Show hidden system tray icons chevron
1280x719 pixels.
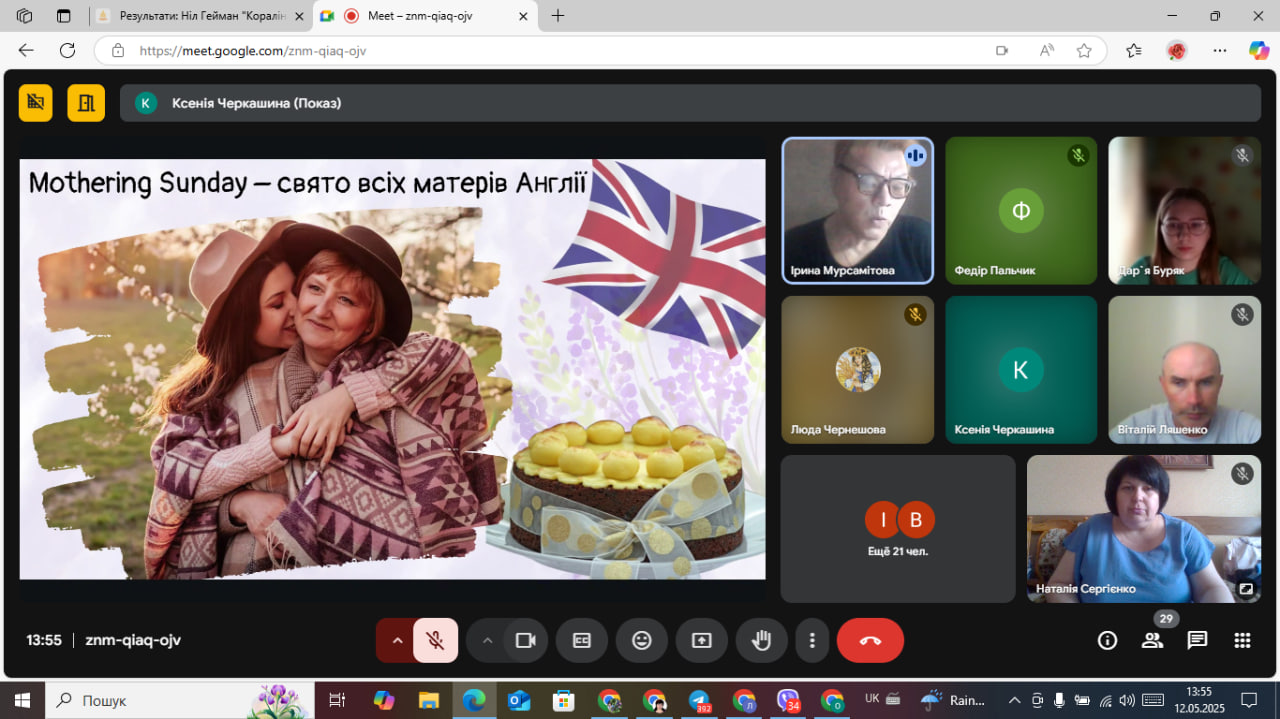point(1014,700)
